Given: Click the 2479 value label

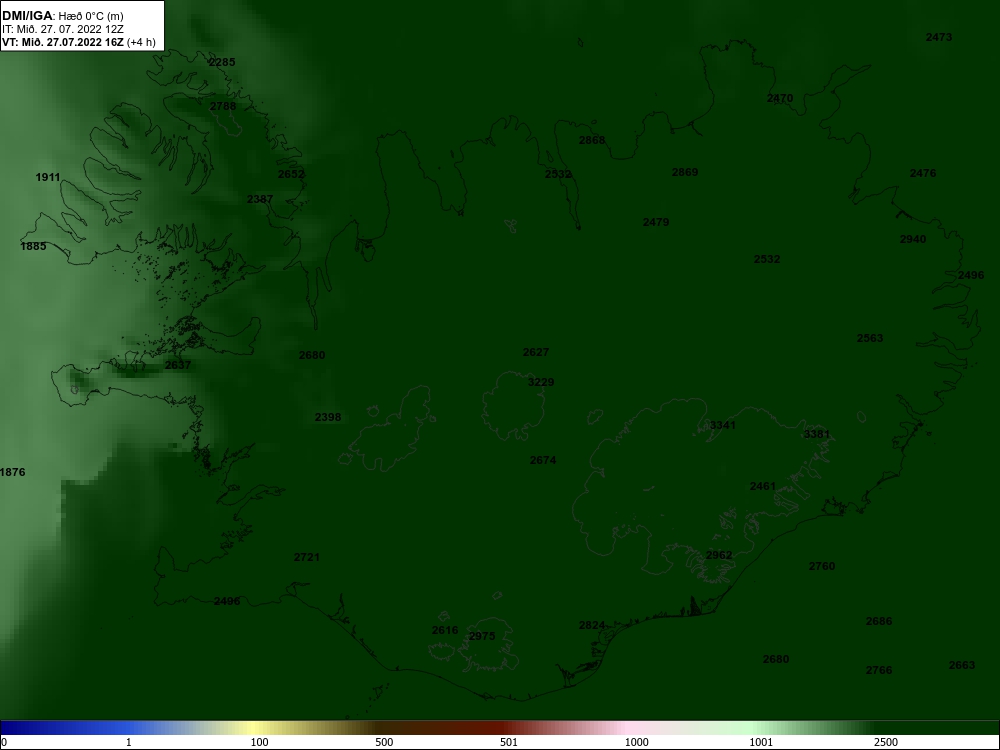Looking at the screenshot, I should tap(656, 223).
